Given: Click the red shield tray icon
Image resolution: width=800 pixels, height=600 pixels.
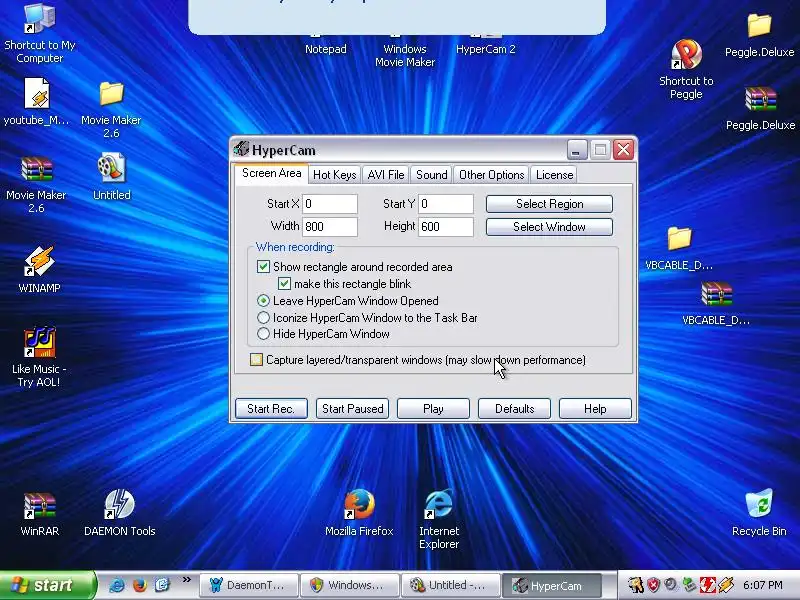Looking at the screenshot, I should coord(654,585).
